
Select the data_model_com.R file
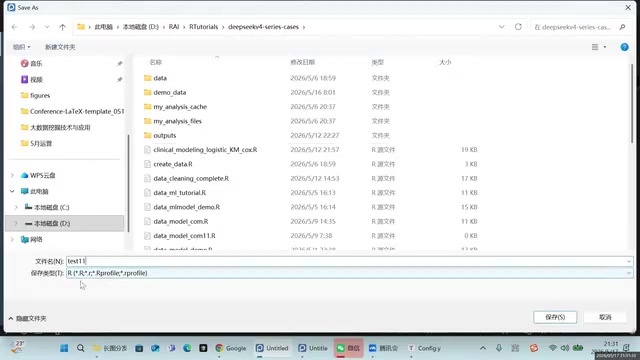point(181,221)
